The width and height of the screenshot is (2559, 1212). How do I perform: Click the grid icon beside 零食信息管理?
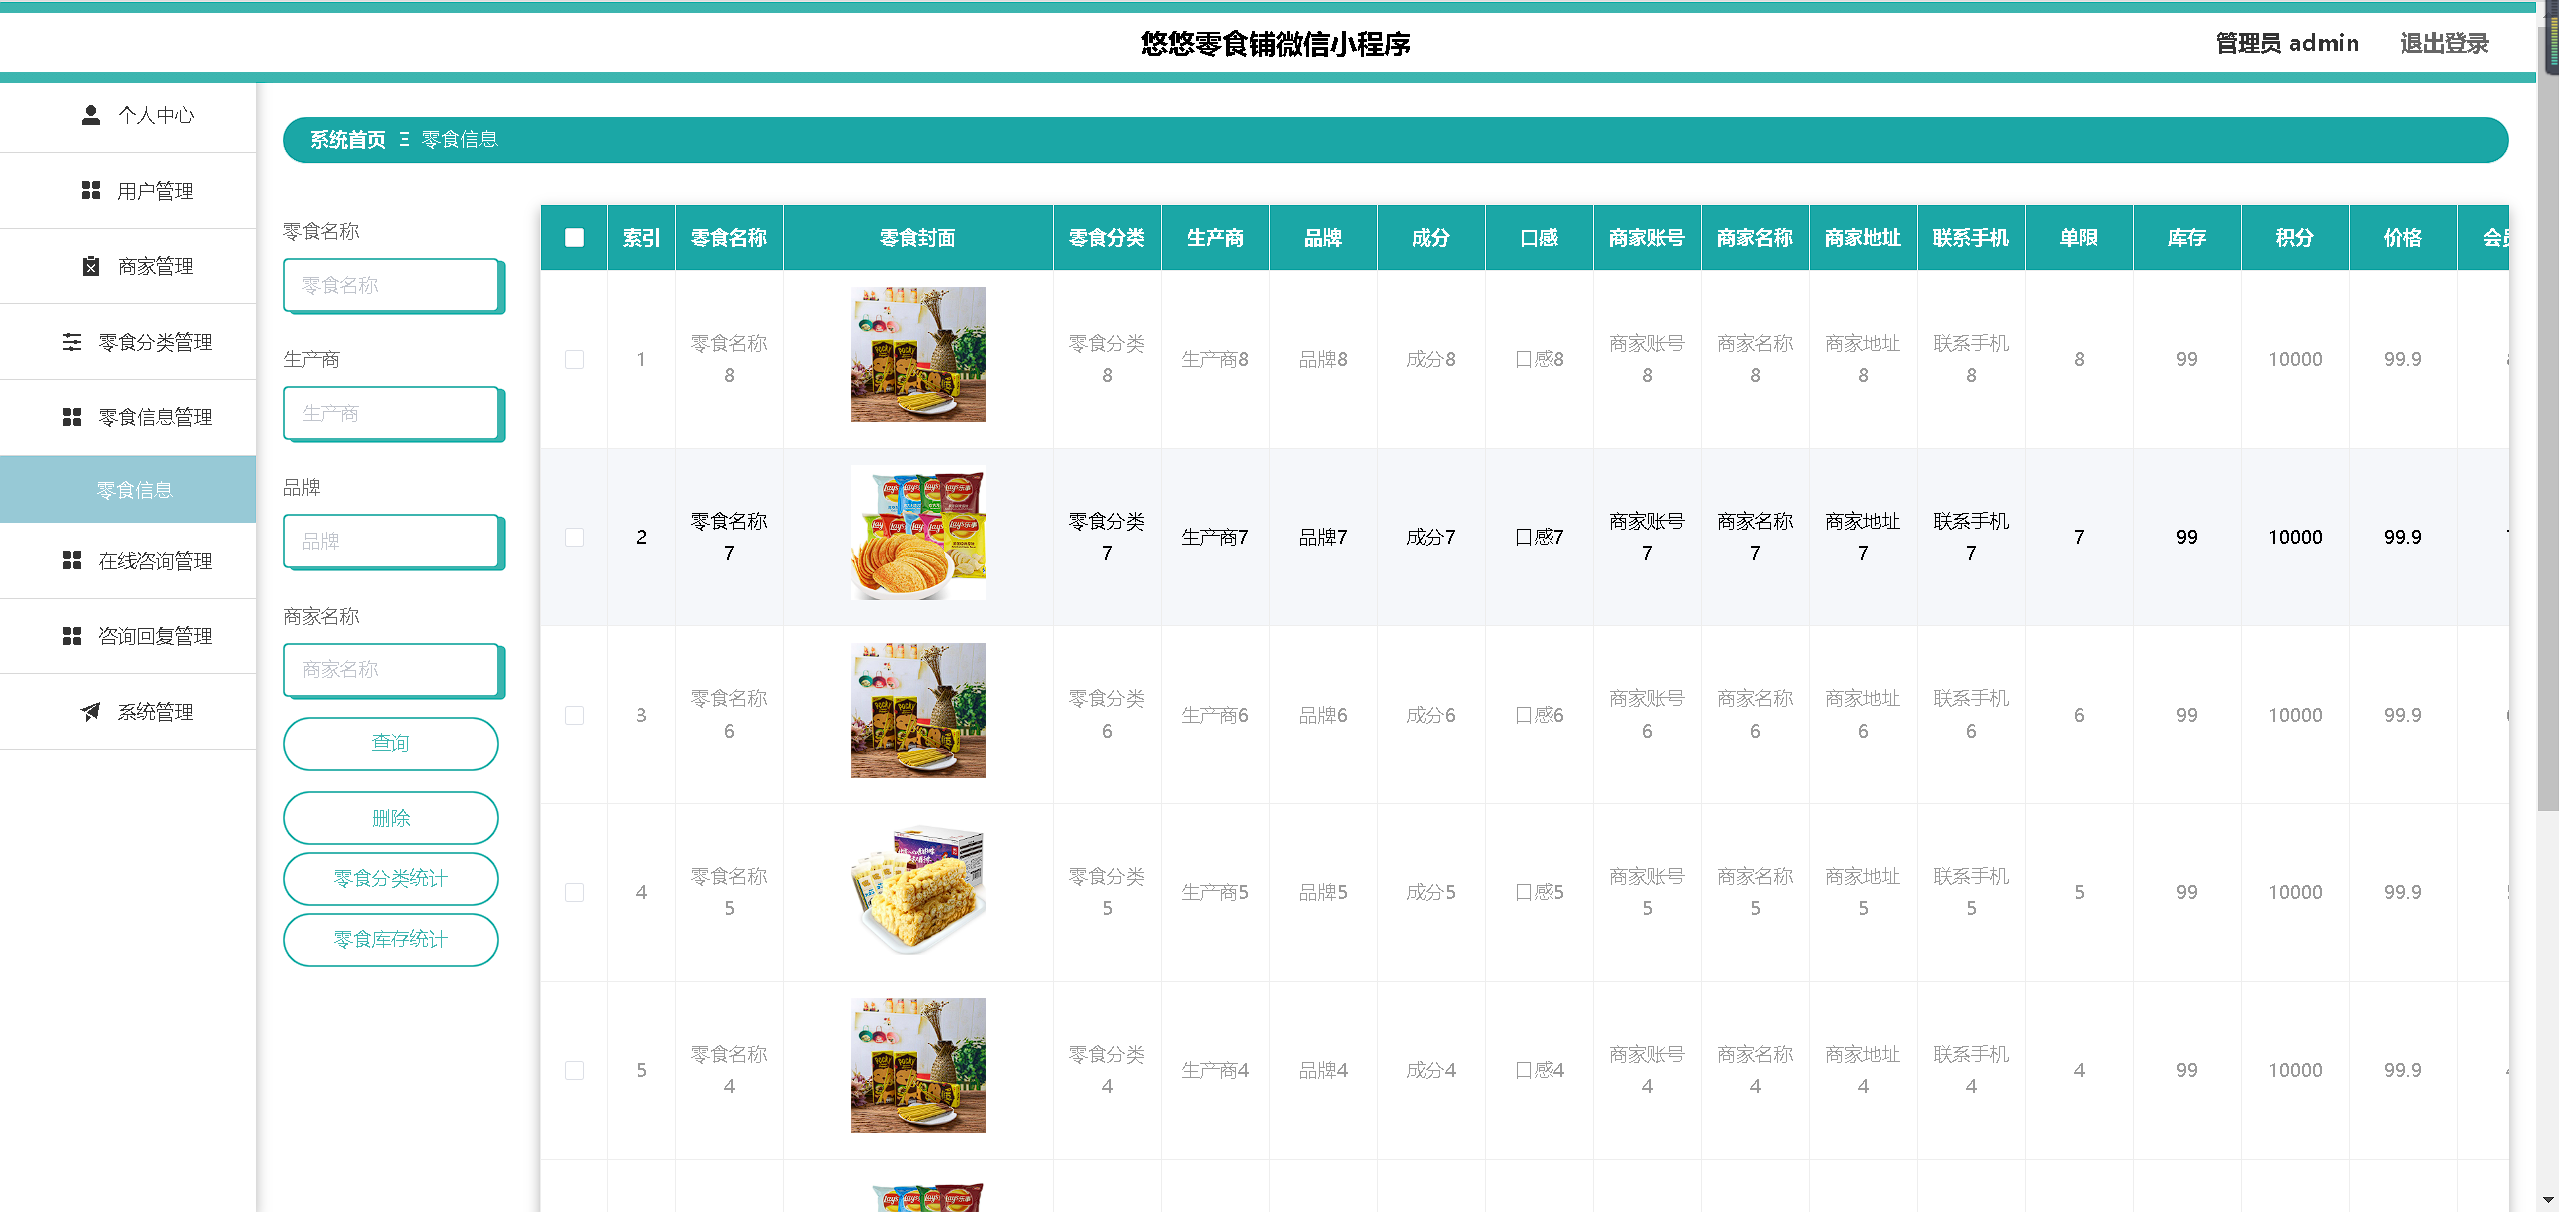coord(72,417)
